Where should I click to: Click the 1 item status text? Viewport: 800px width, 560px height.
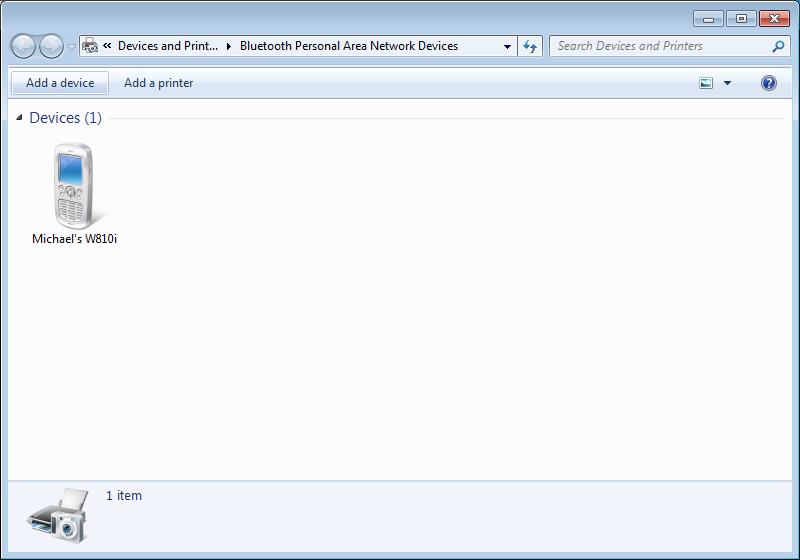tap(124, 496)
